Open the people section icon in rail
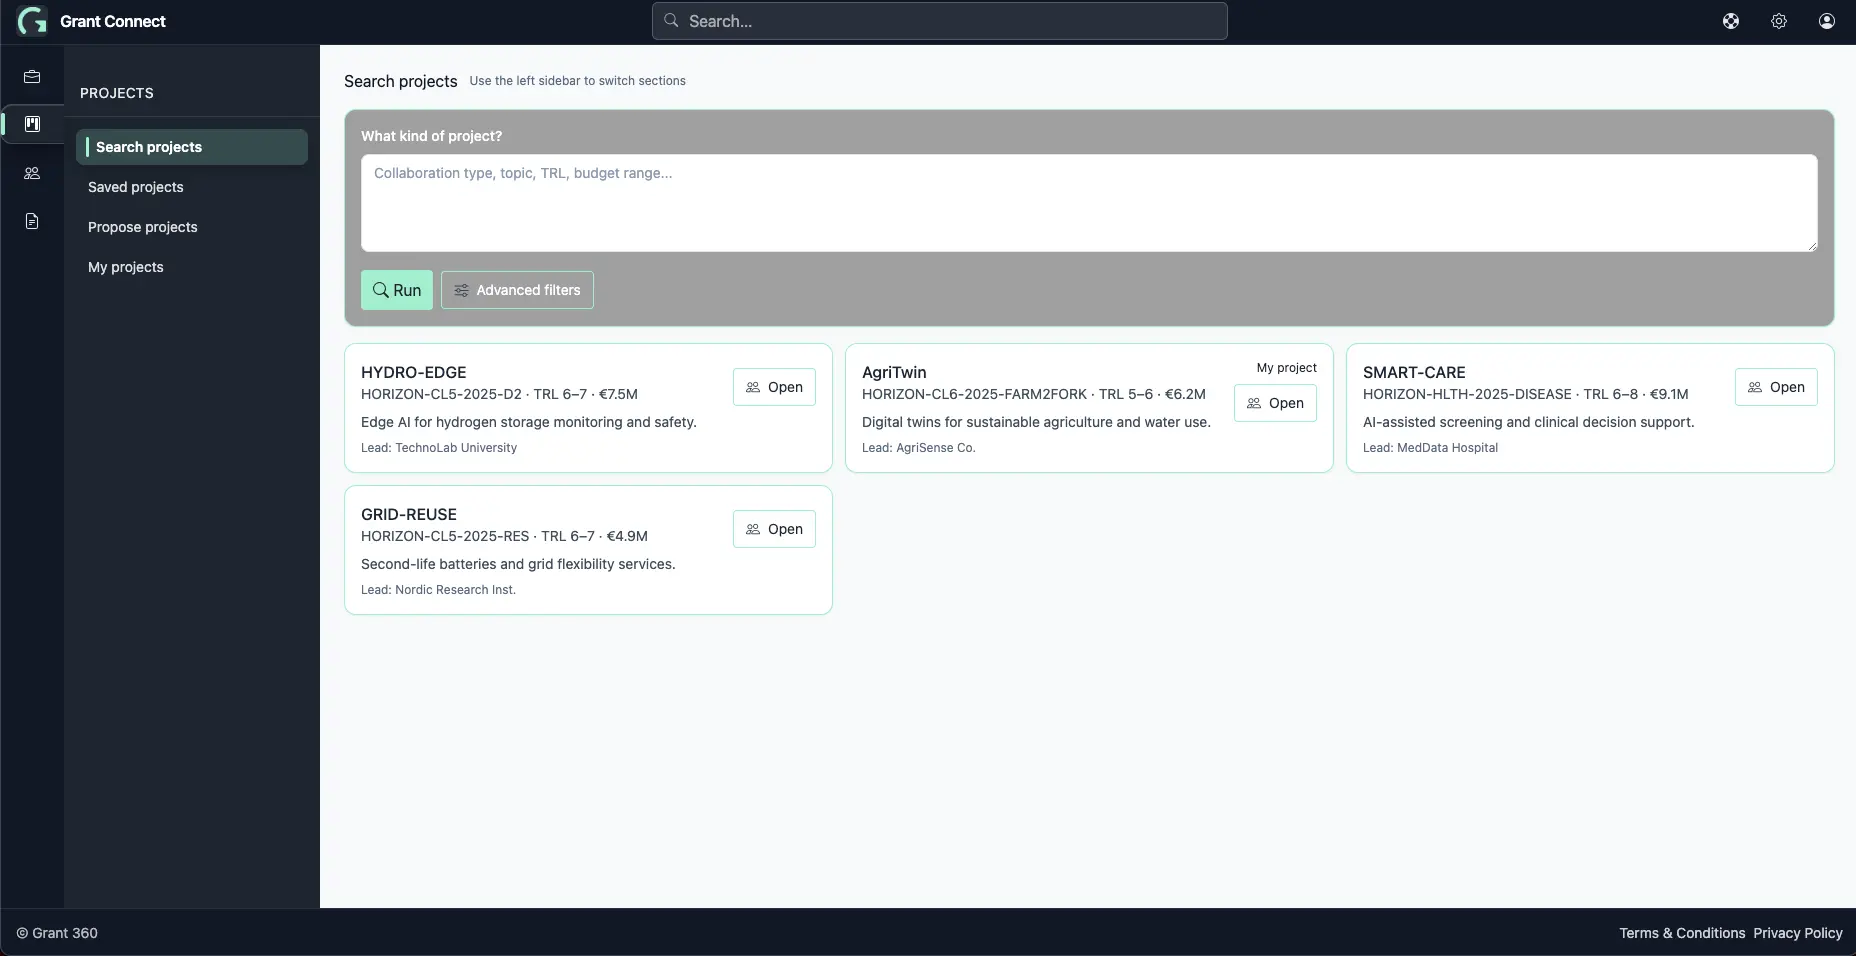This screenshot has width=1856, height=956. (32, 173)
